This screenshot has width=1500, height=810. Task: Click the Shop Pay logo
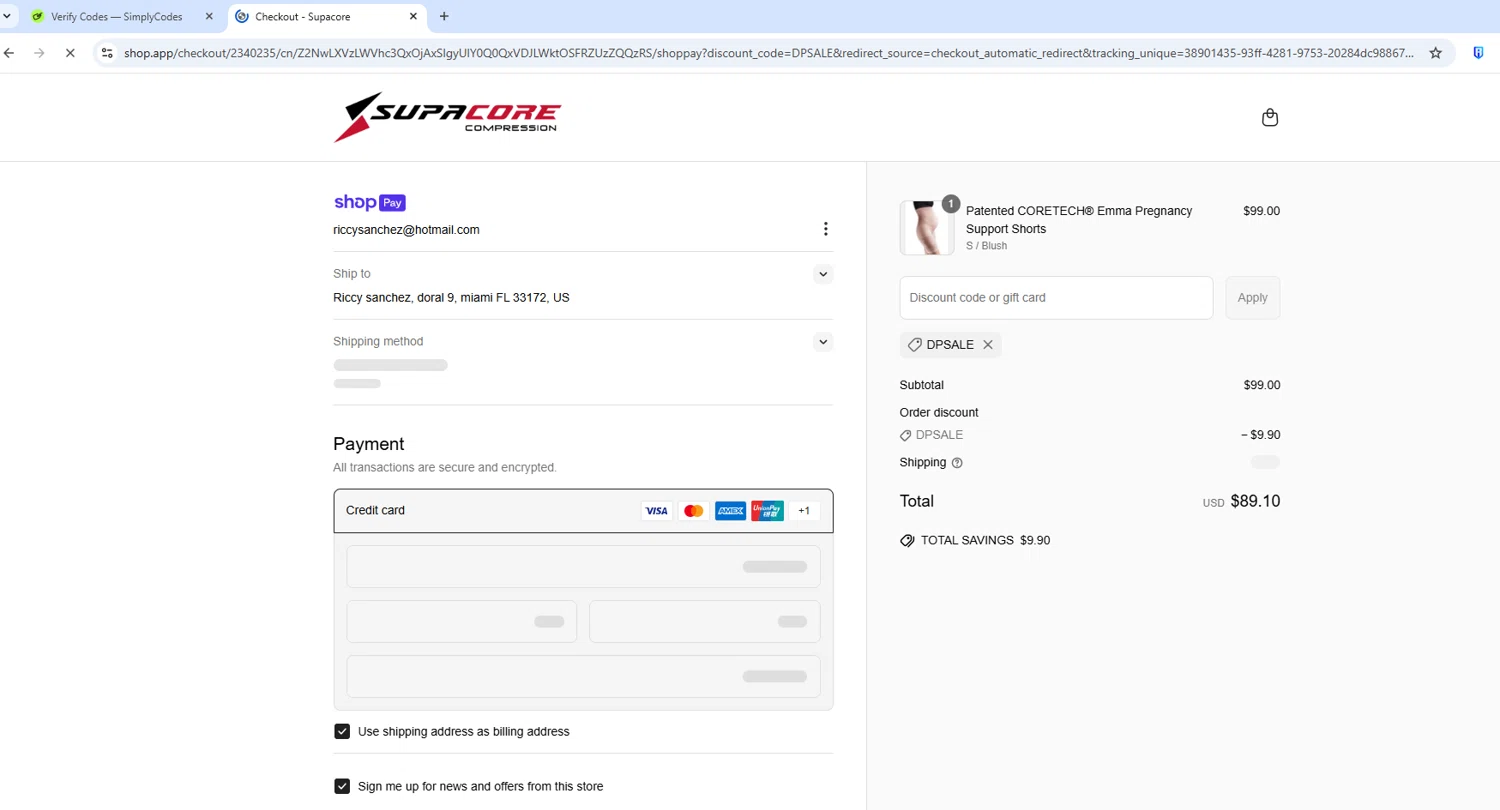coord(369,202)
